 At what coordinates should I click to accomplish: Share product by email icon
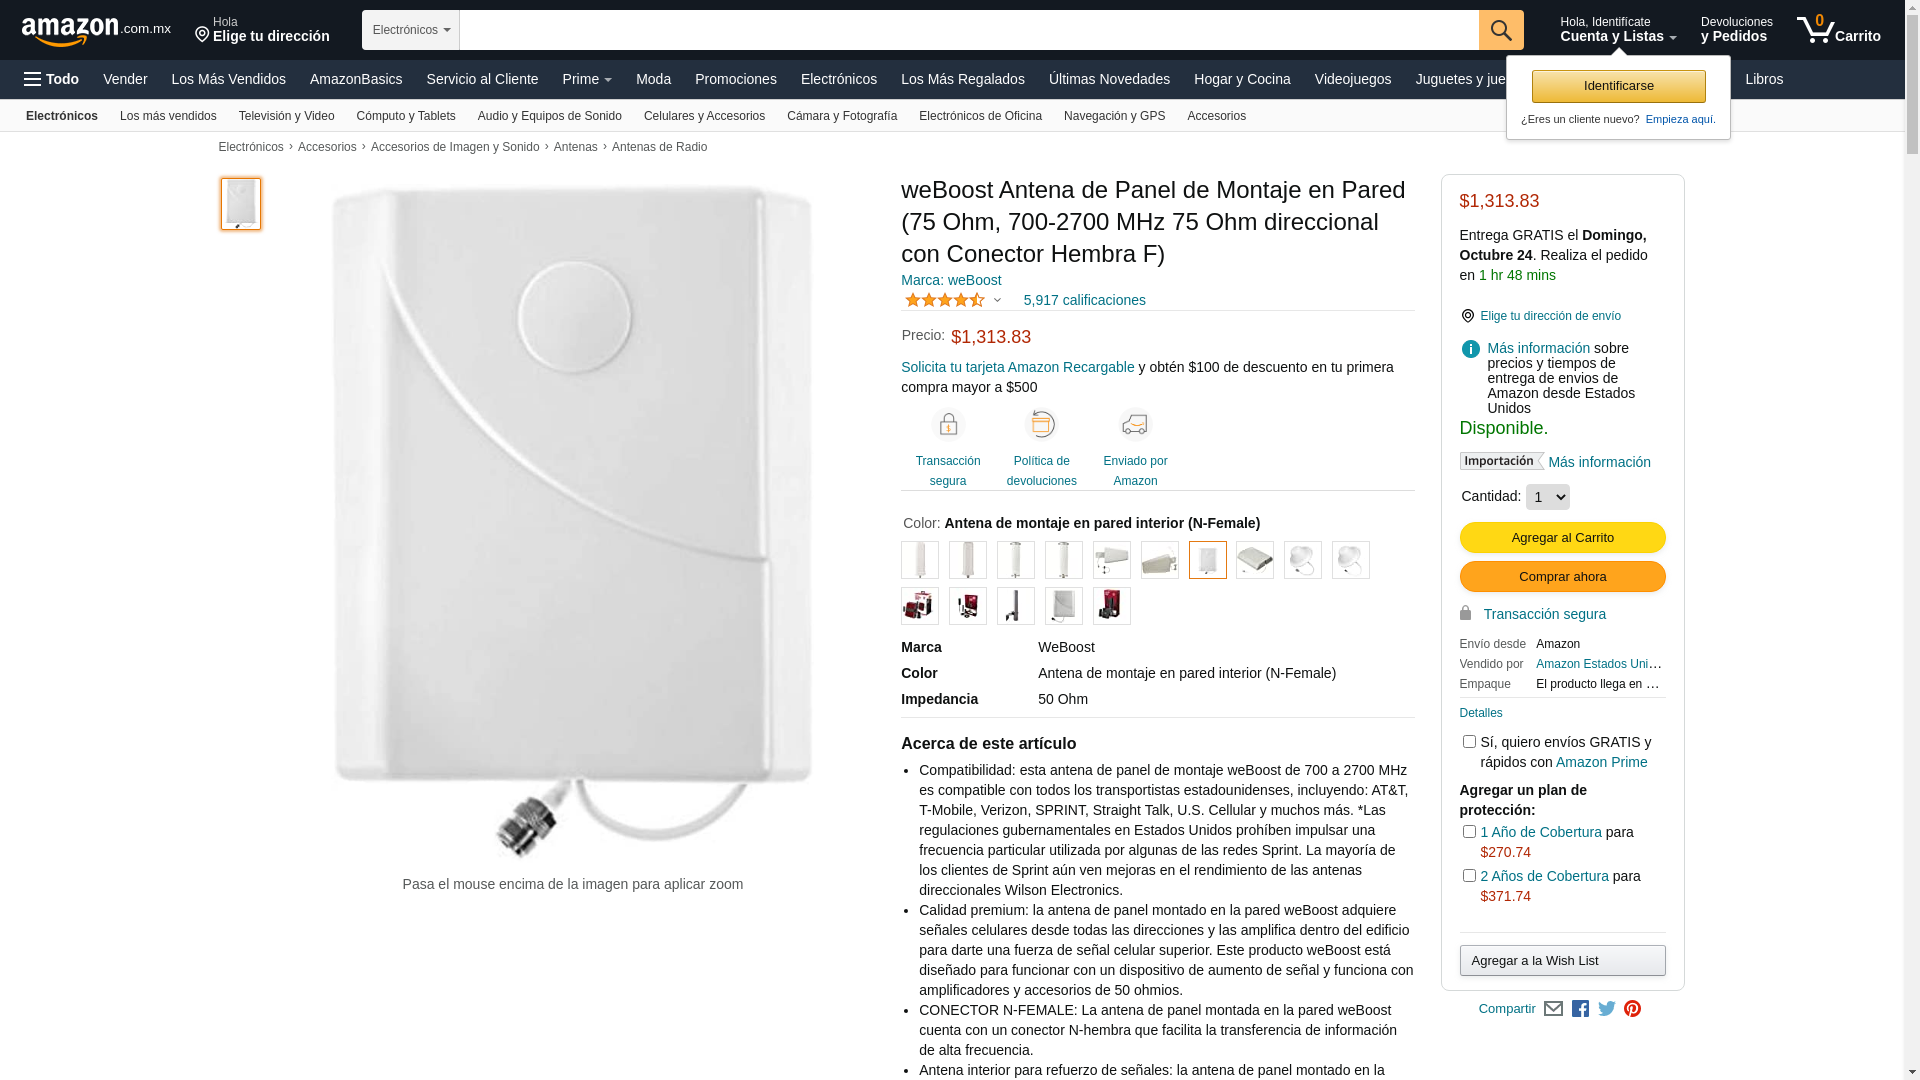point(1553,1009)
